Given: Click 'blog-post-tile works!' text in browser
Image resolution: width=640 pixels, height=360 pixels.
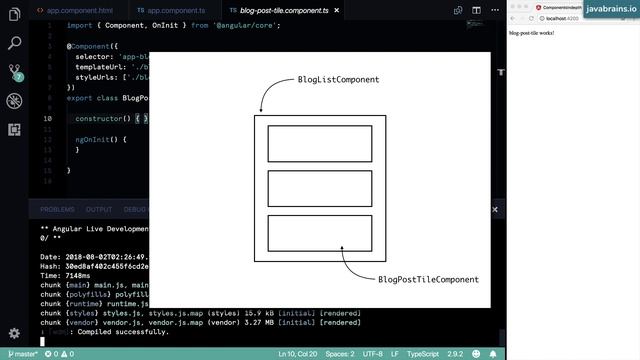Looking at the screenshot, I should [x=531, y=33].
